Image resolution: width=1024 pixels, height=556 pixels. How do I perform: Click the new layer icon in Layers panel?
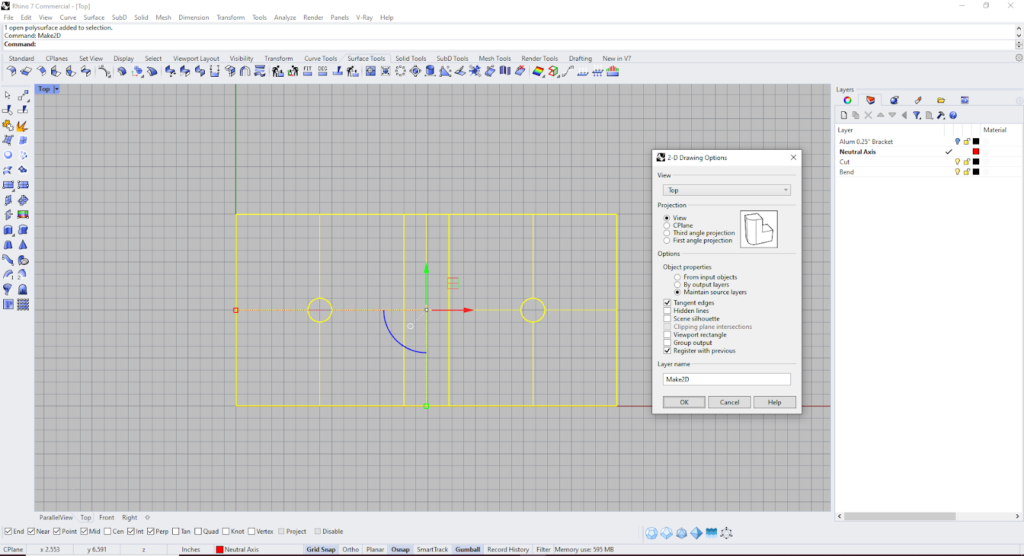pyautogui.click(x=844, y=115)
